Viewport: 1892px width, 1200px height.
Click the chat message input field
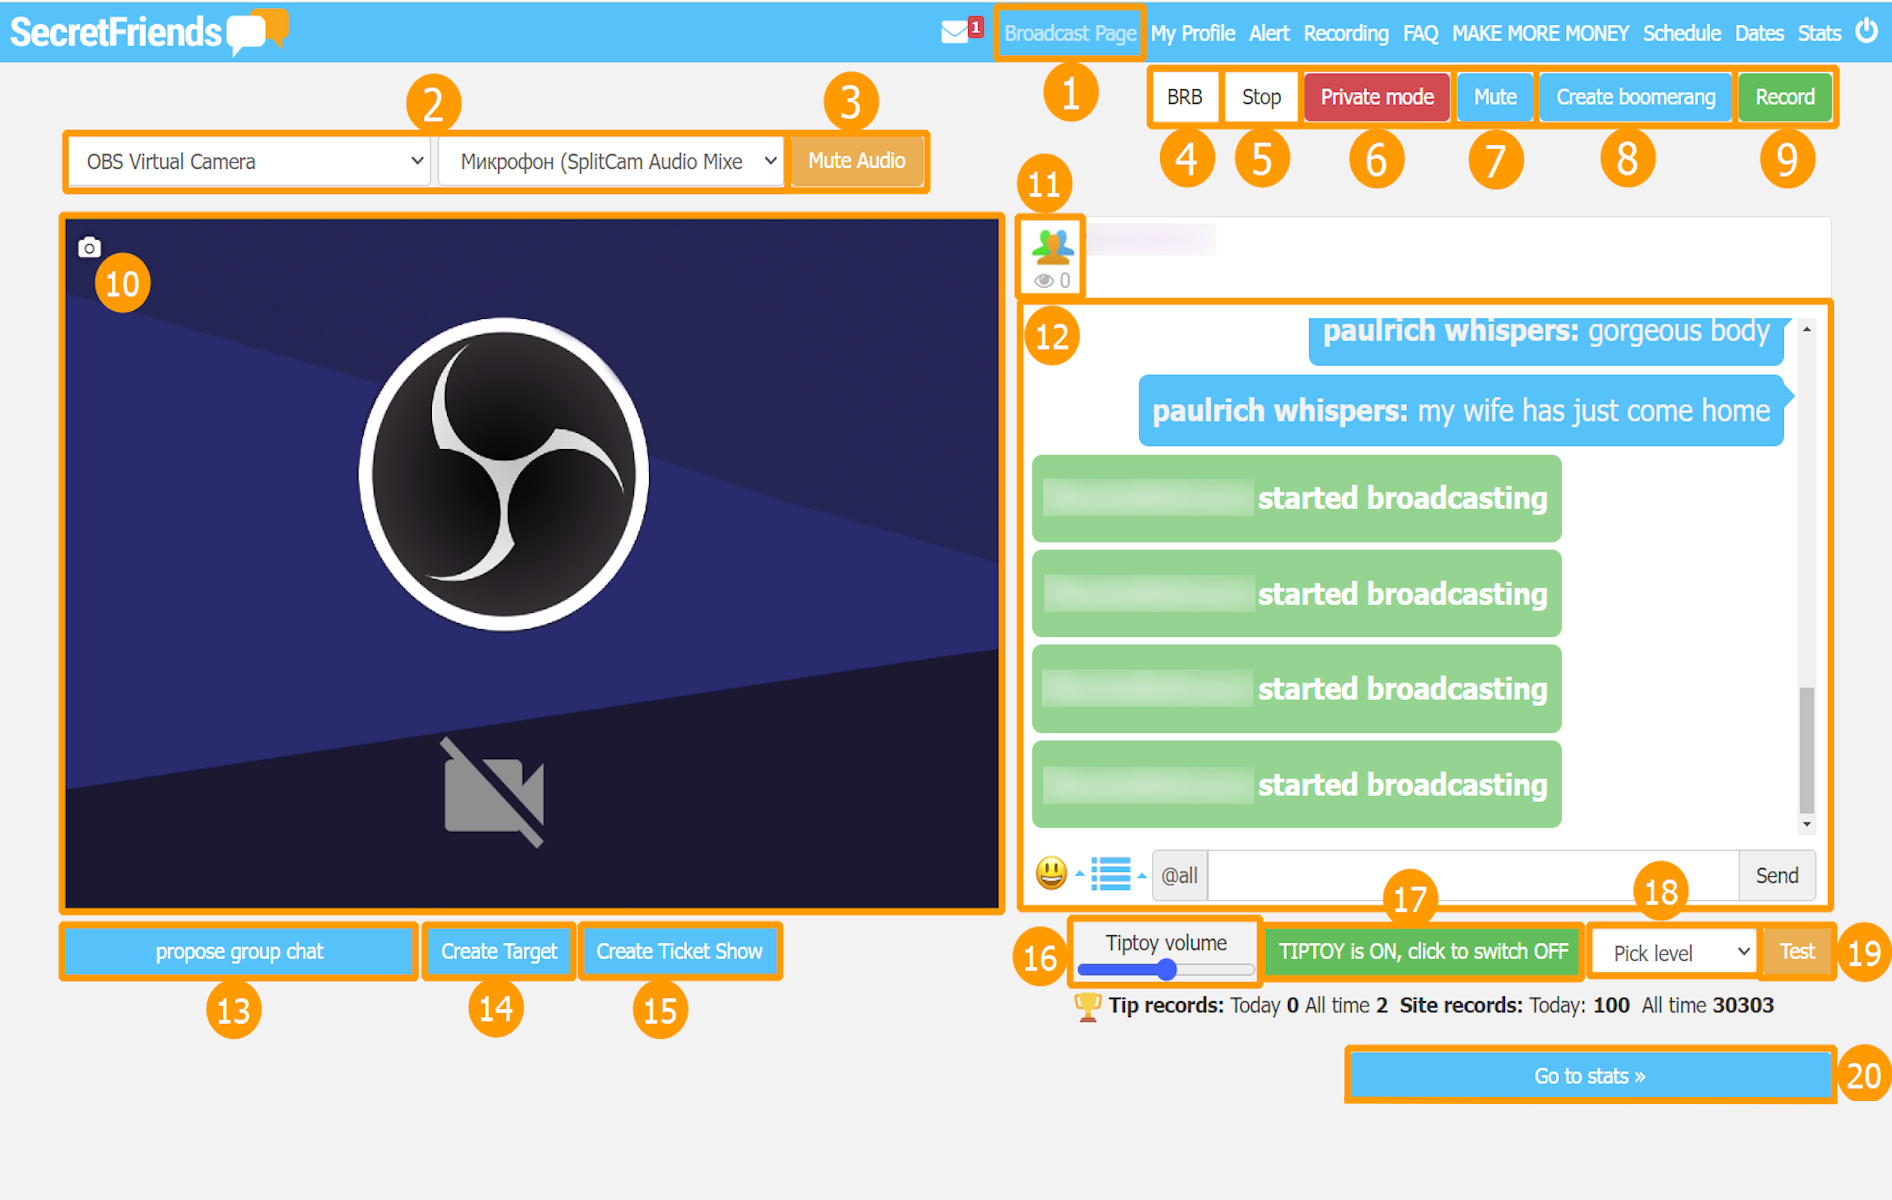[1472, 875]
